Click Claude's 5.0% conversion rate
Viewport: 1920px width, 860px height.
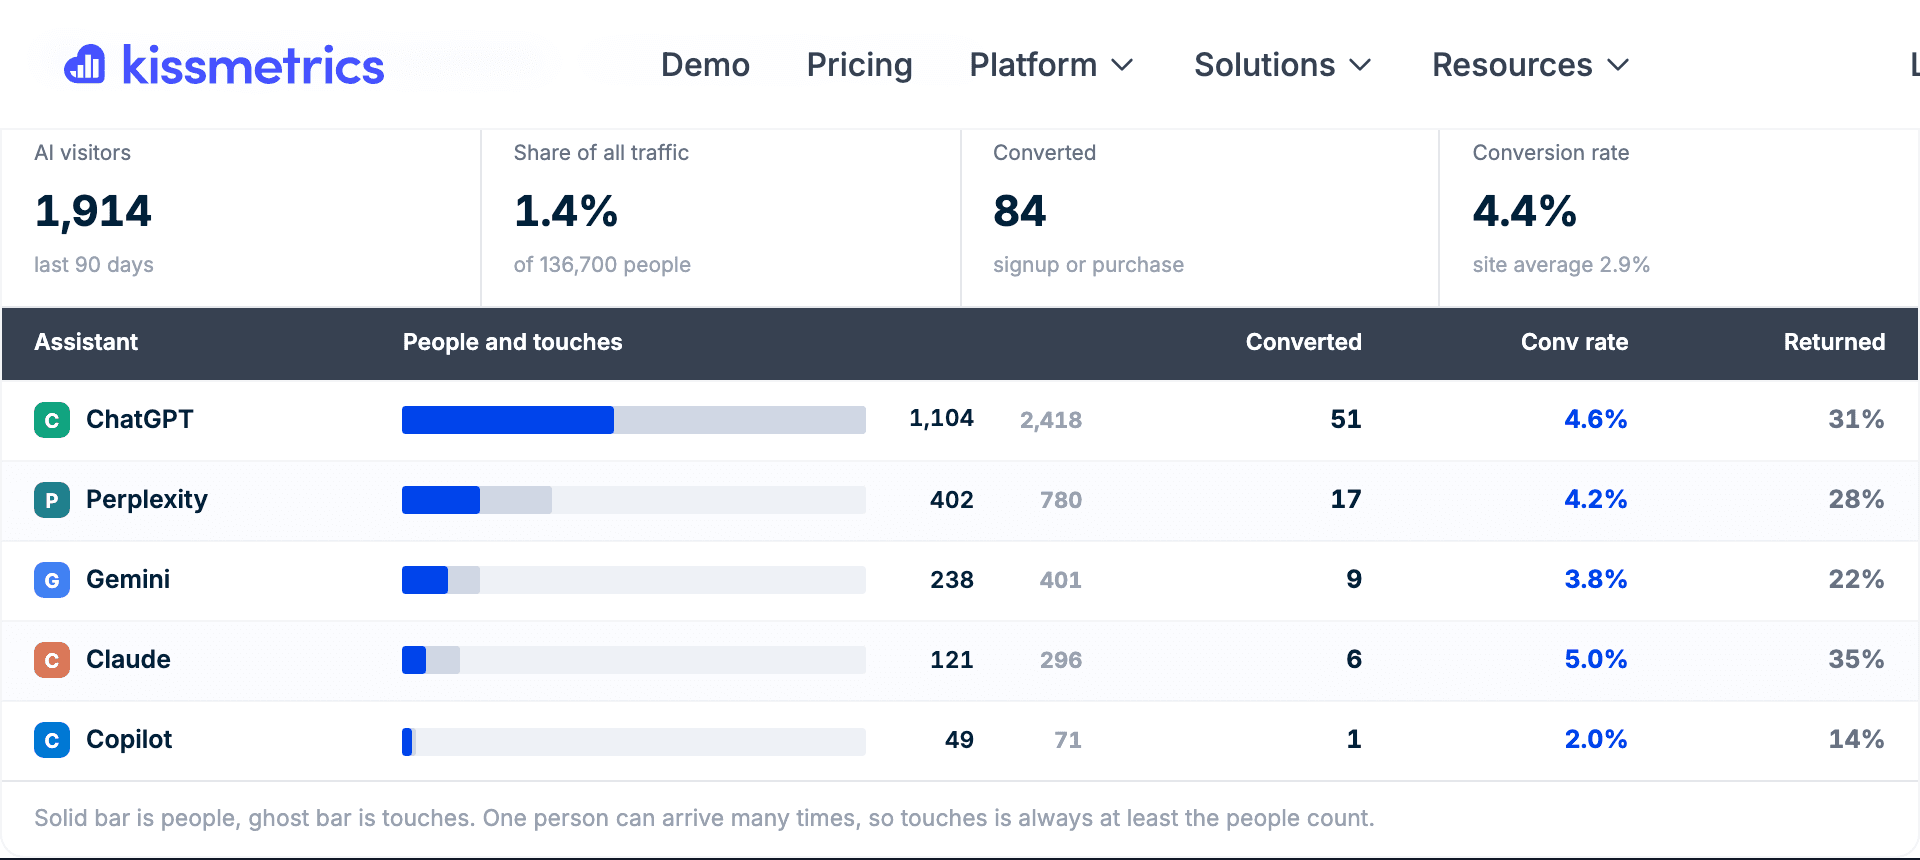(x=1596, y=659)
